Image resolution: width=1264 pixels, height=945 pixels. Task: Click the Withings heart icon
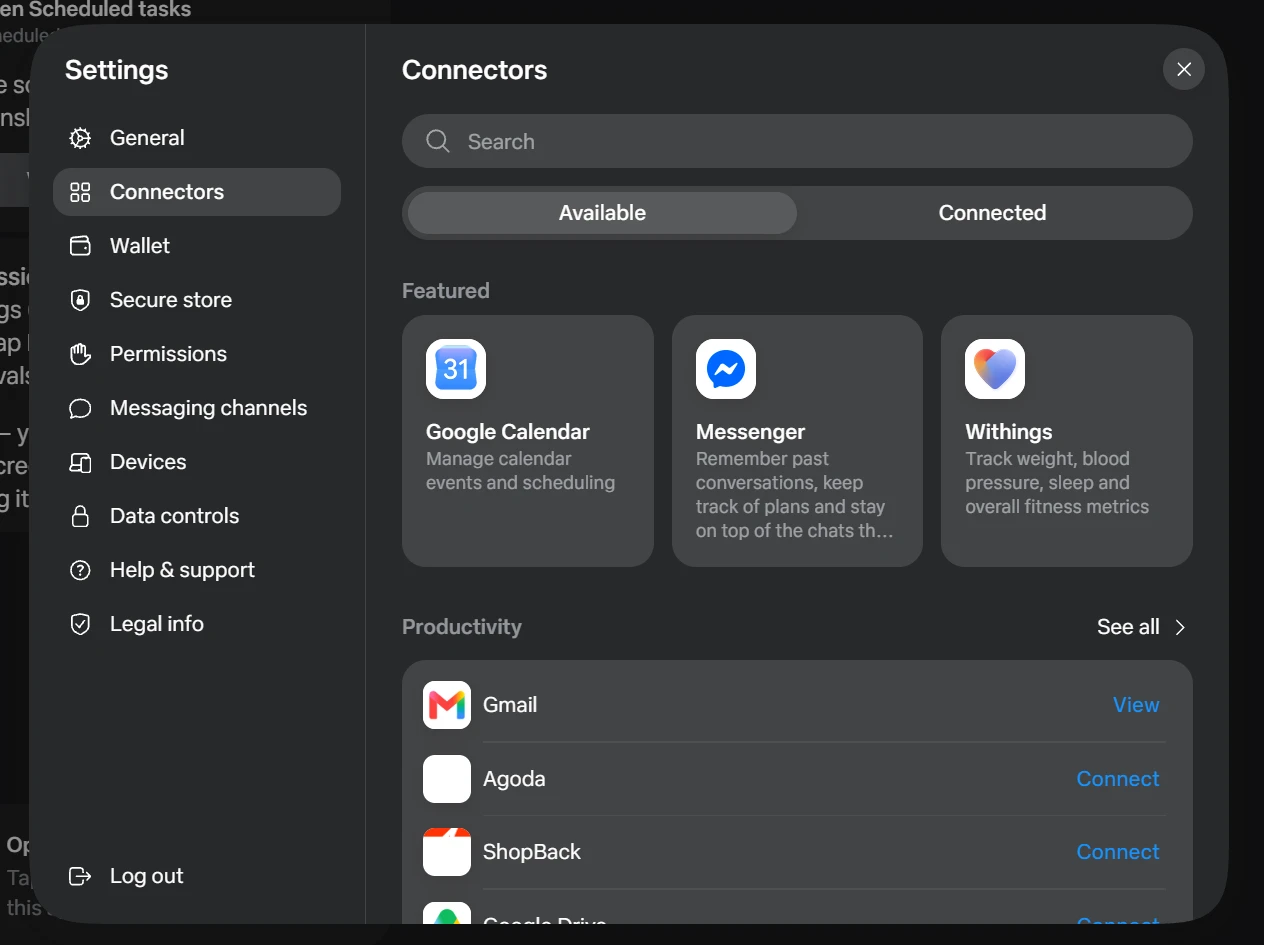point(995,369)
